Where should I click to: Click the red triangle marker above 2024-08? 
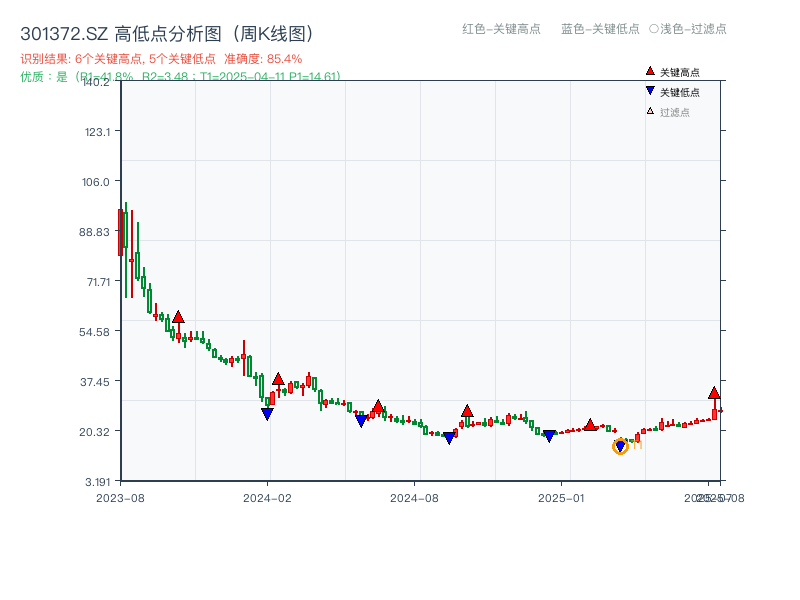pyautogui.click(x=467, y=410)
